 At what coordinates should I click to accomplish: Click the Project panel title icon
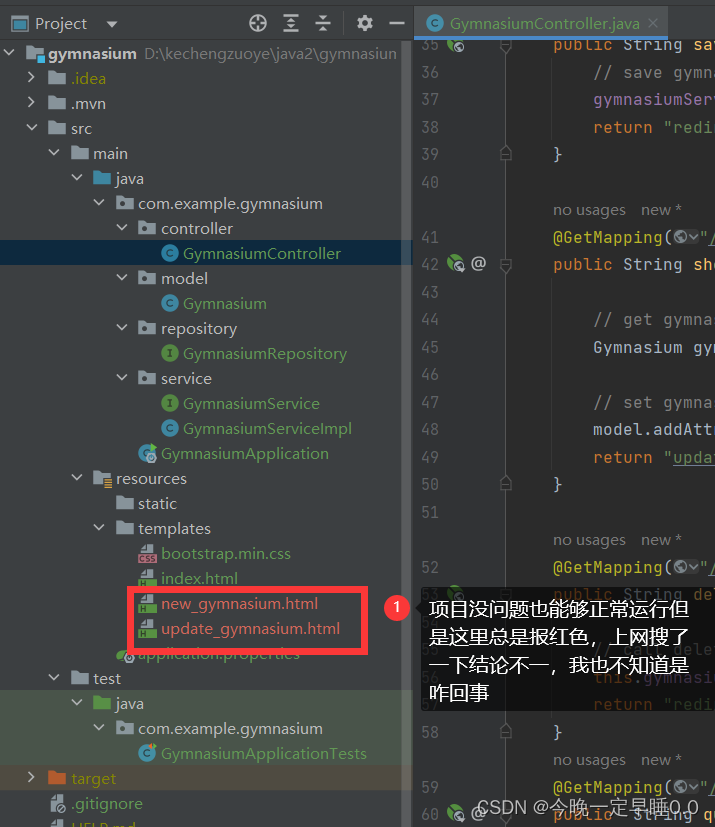point(20,24)
